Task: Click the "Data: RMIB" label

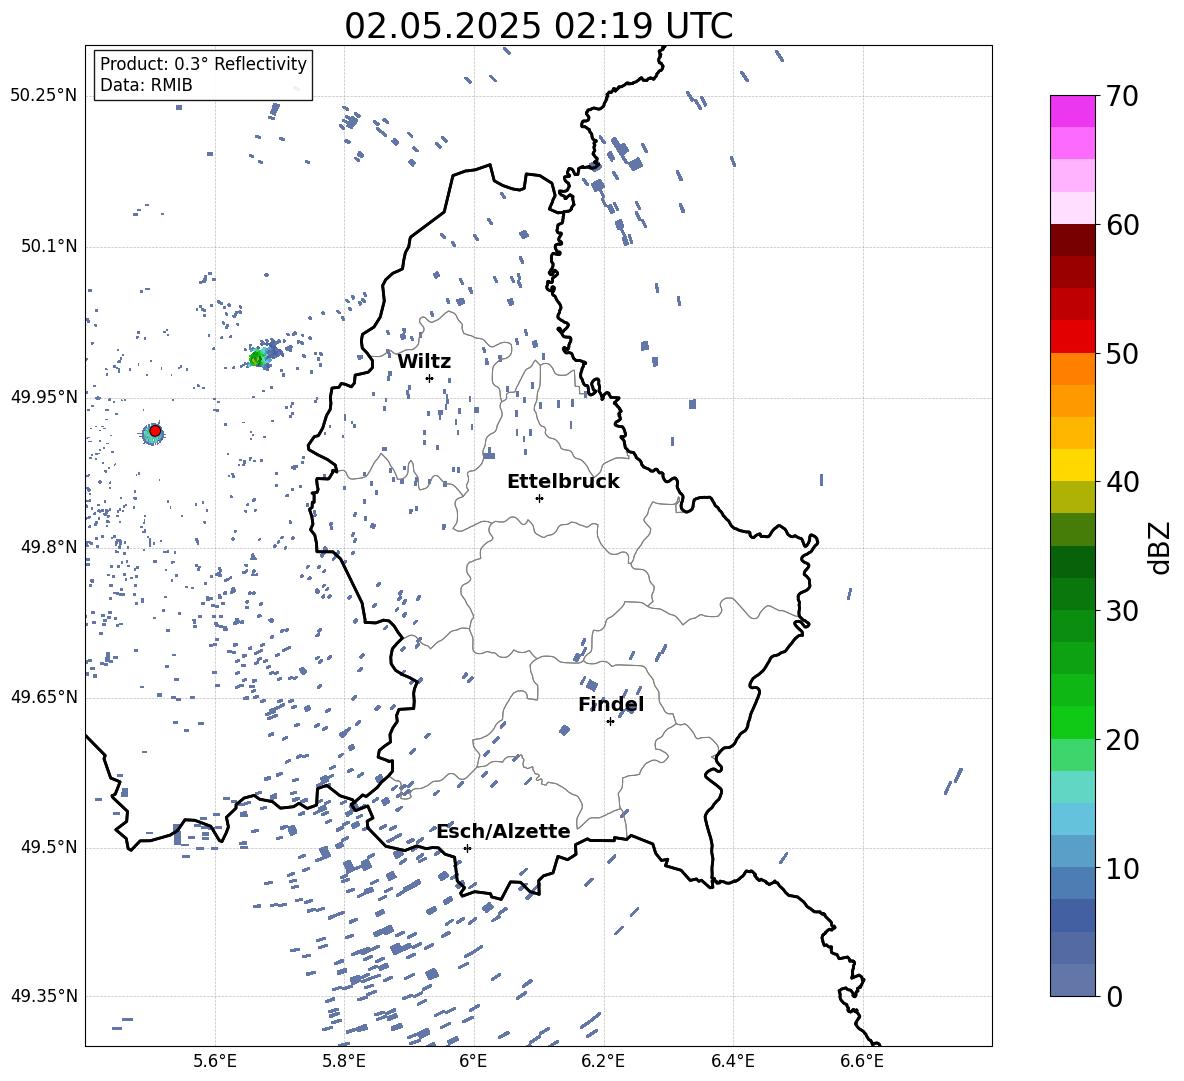Action: [146, 85]
